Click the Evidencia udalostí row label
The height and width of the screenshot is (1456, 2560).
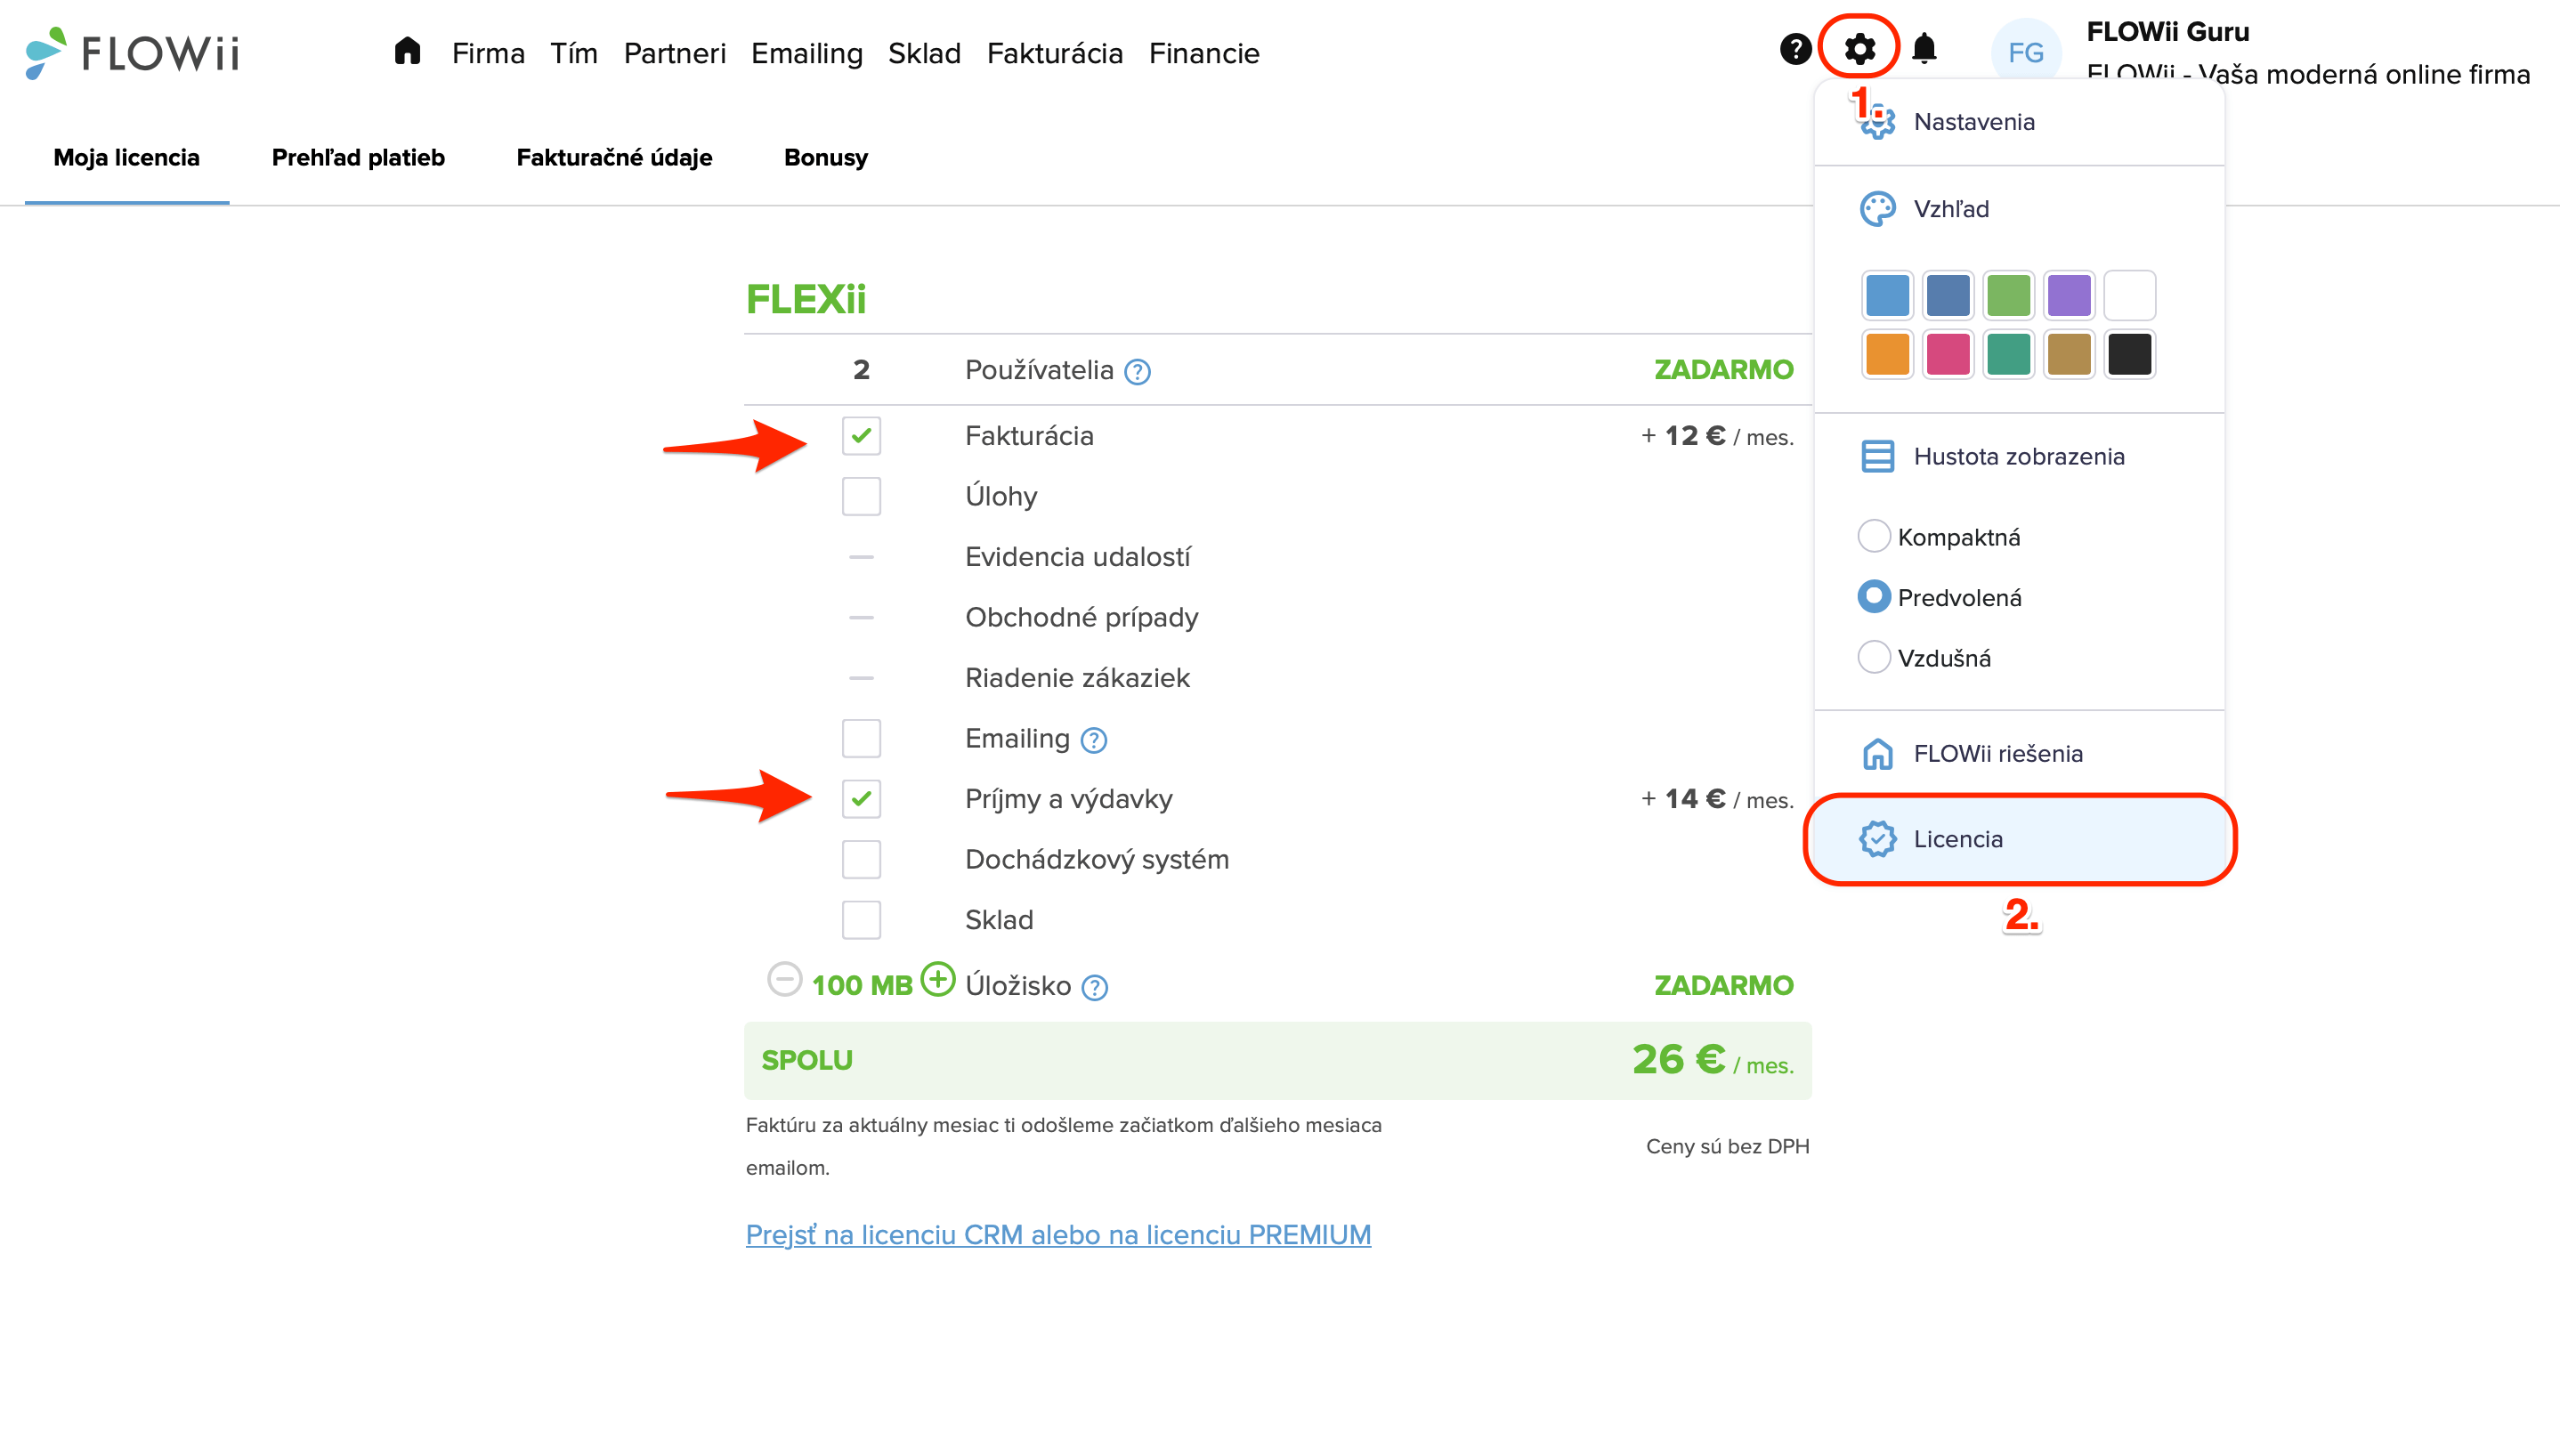1078,557
